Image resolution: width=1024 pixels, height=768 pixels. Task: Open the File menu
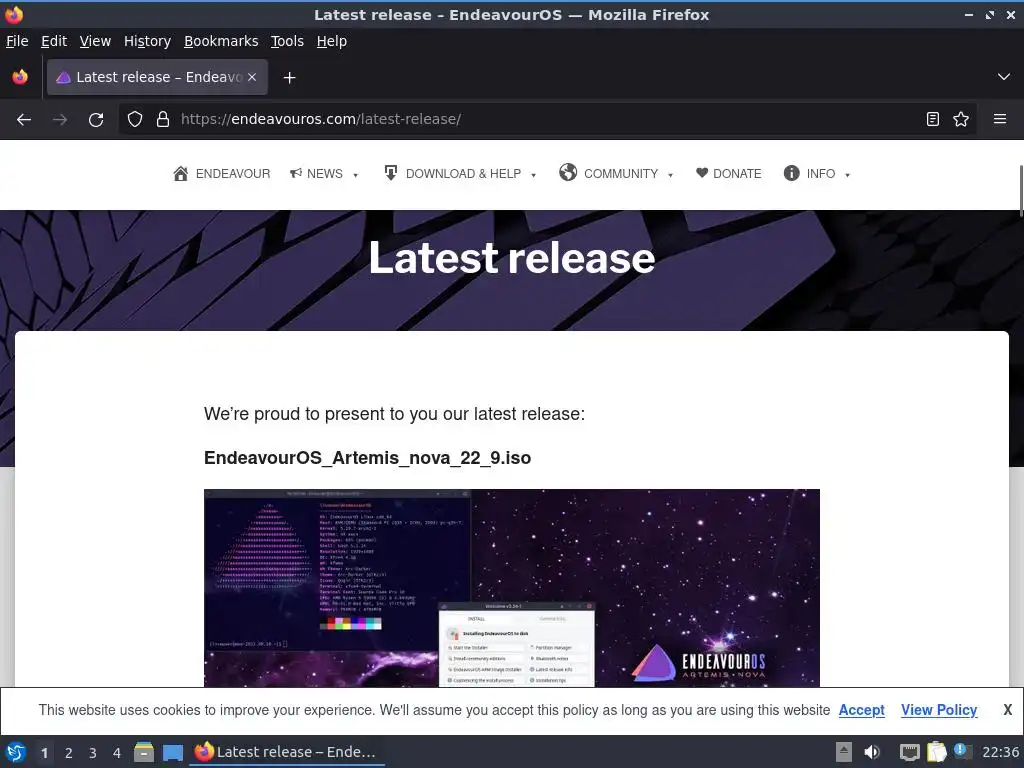(x=17, y=41)
